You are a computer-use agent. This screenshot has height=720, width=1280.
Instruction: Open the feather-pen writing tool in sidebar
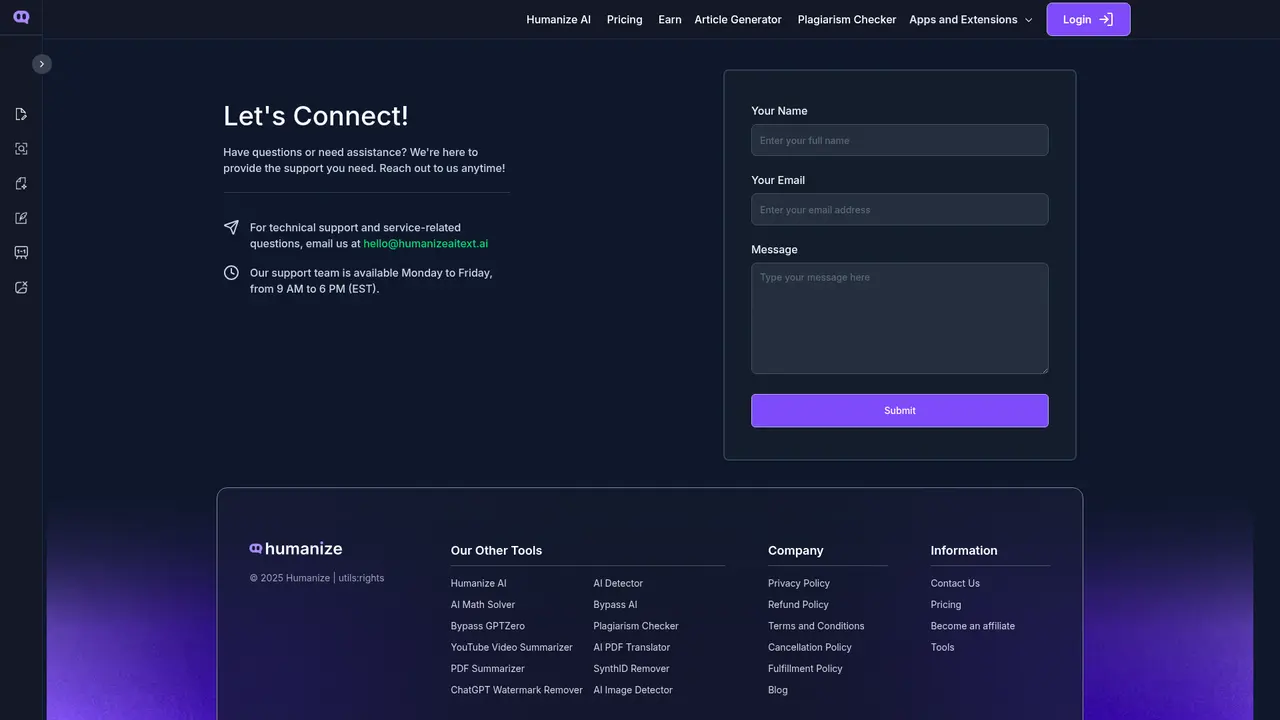(21, 218)
